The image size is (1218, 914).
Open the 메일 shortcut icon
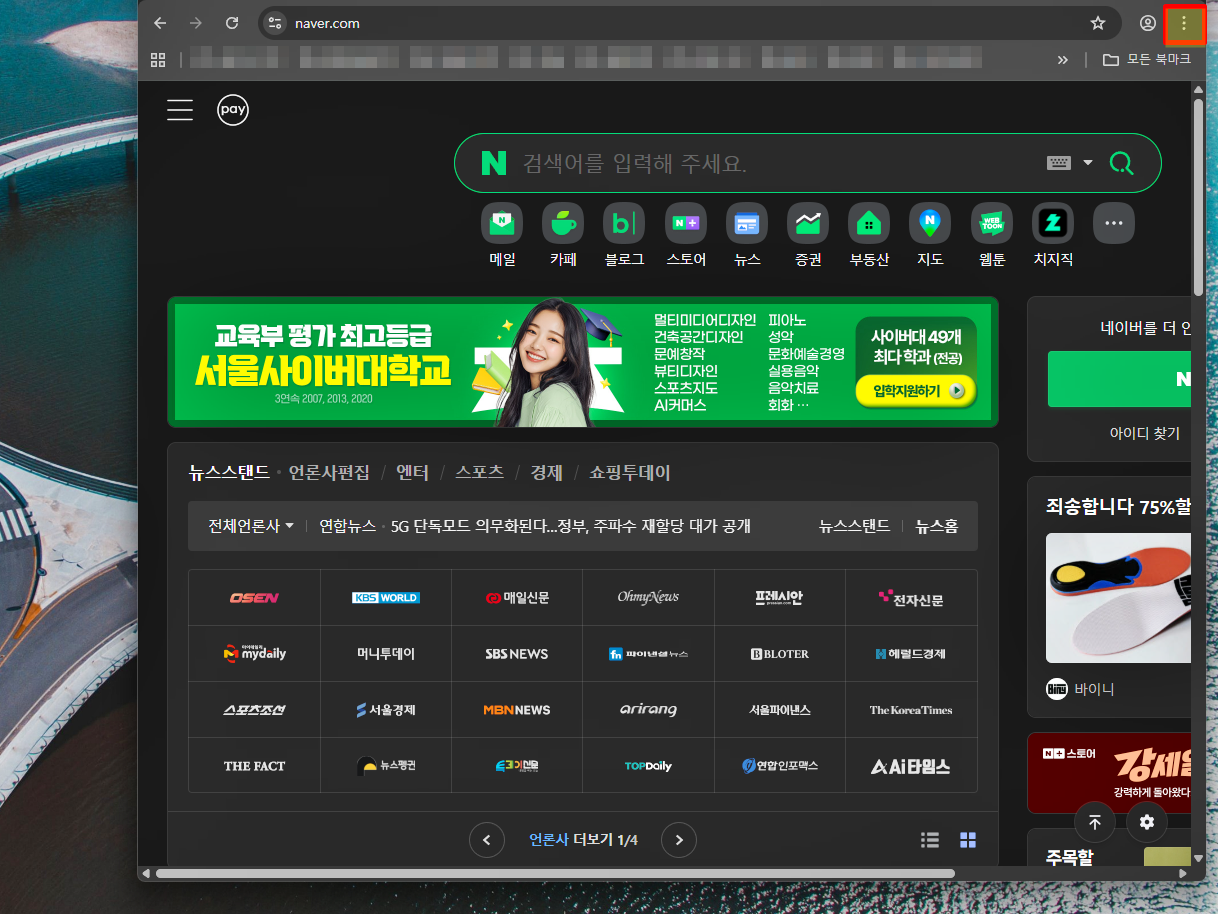pyautogui.click(x=502, y=223)
